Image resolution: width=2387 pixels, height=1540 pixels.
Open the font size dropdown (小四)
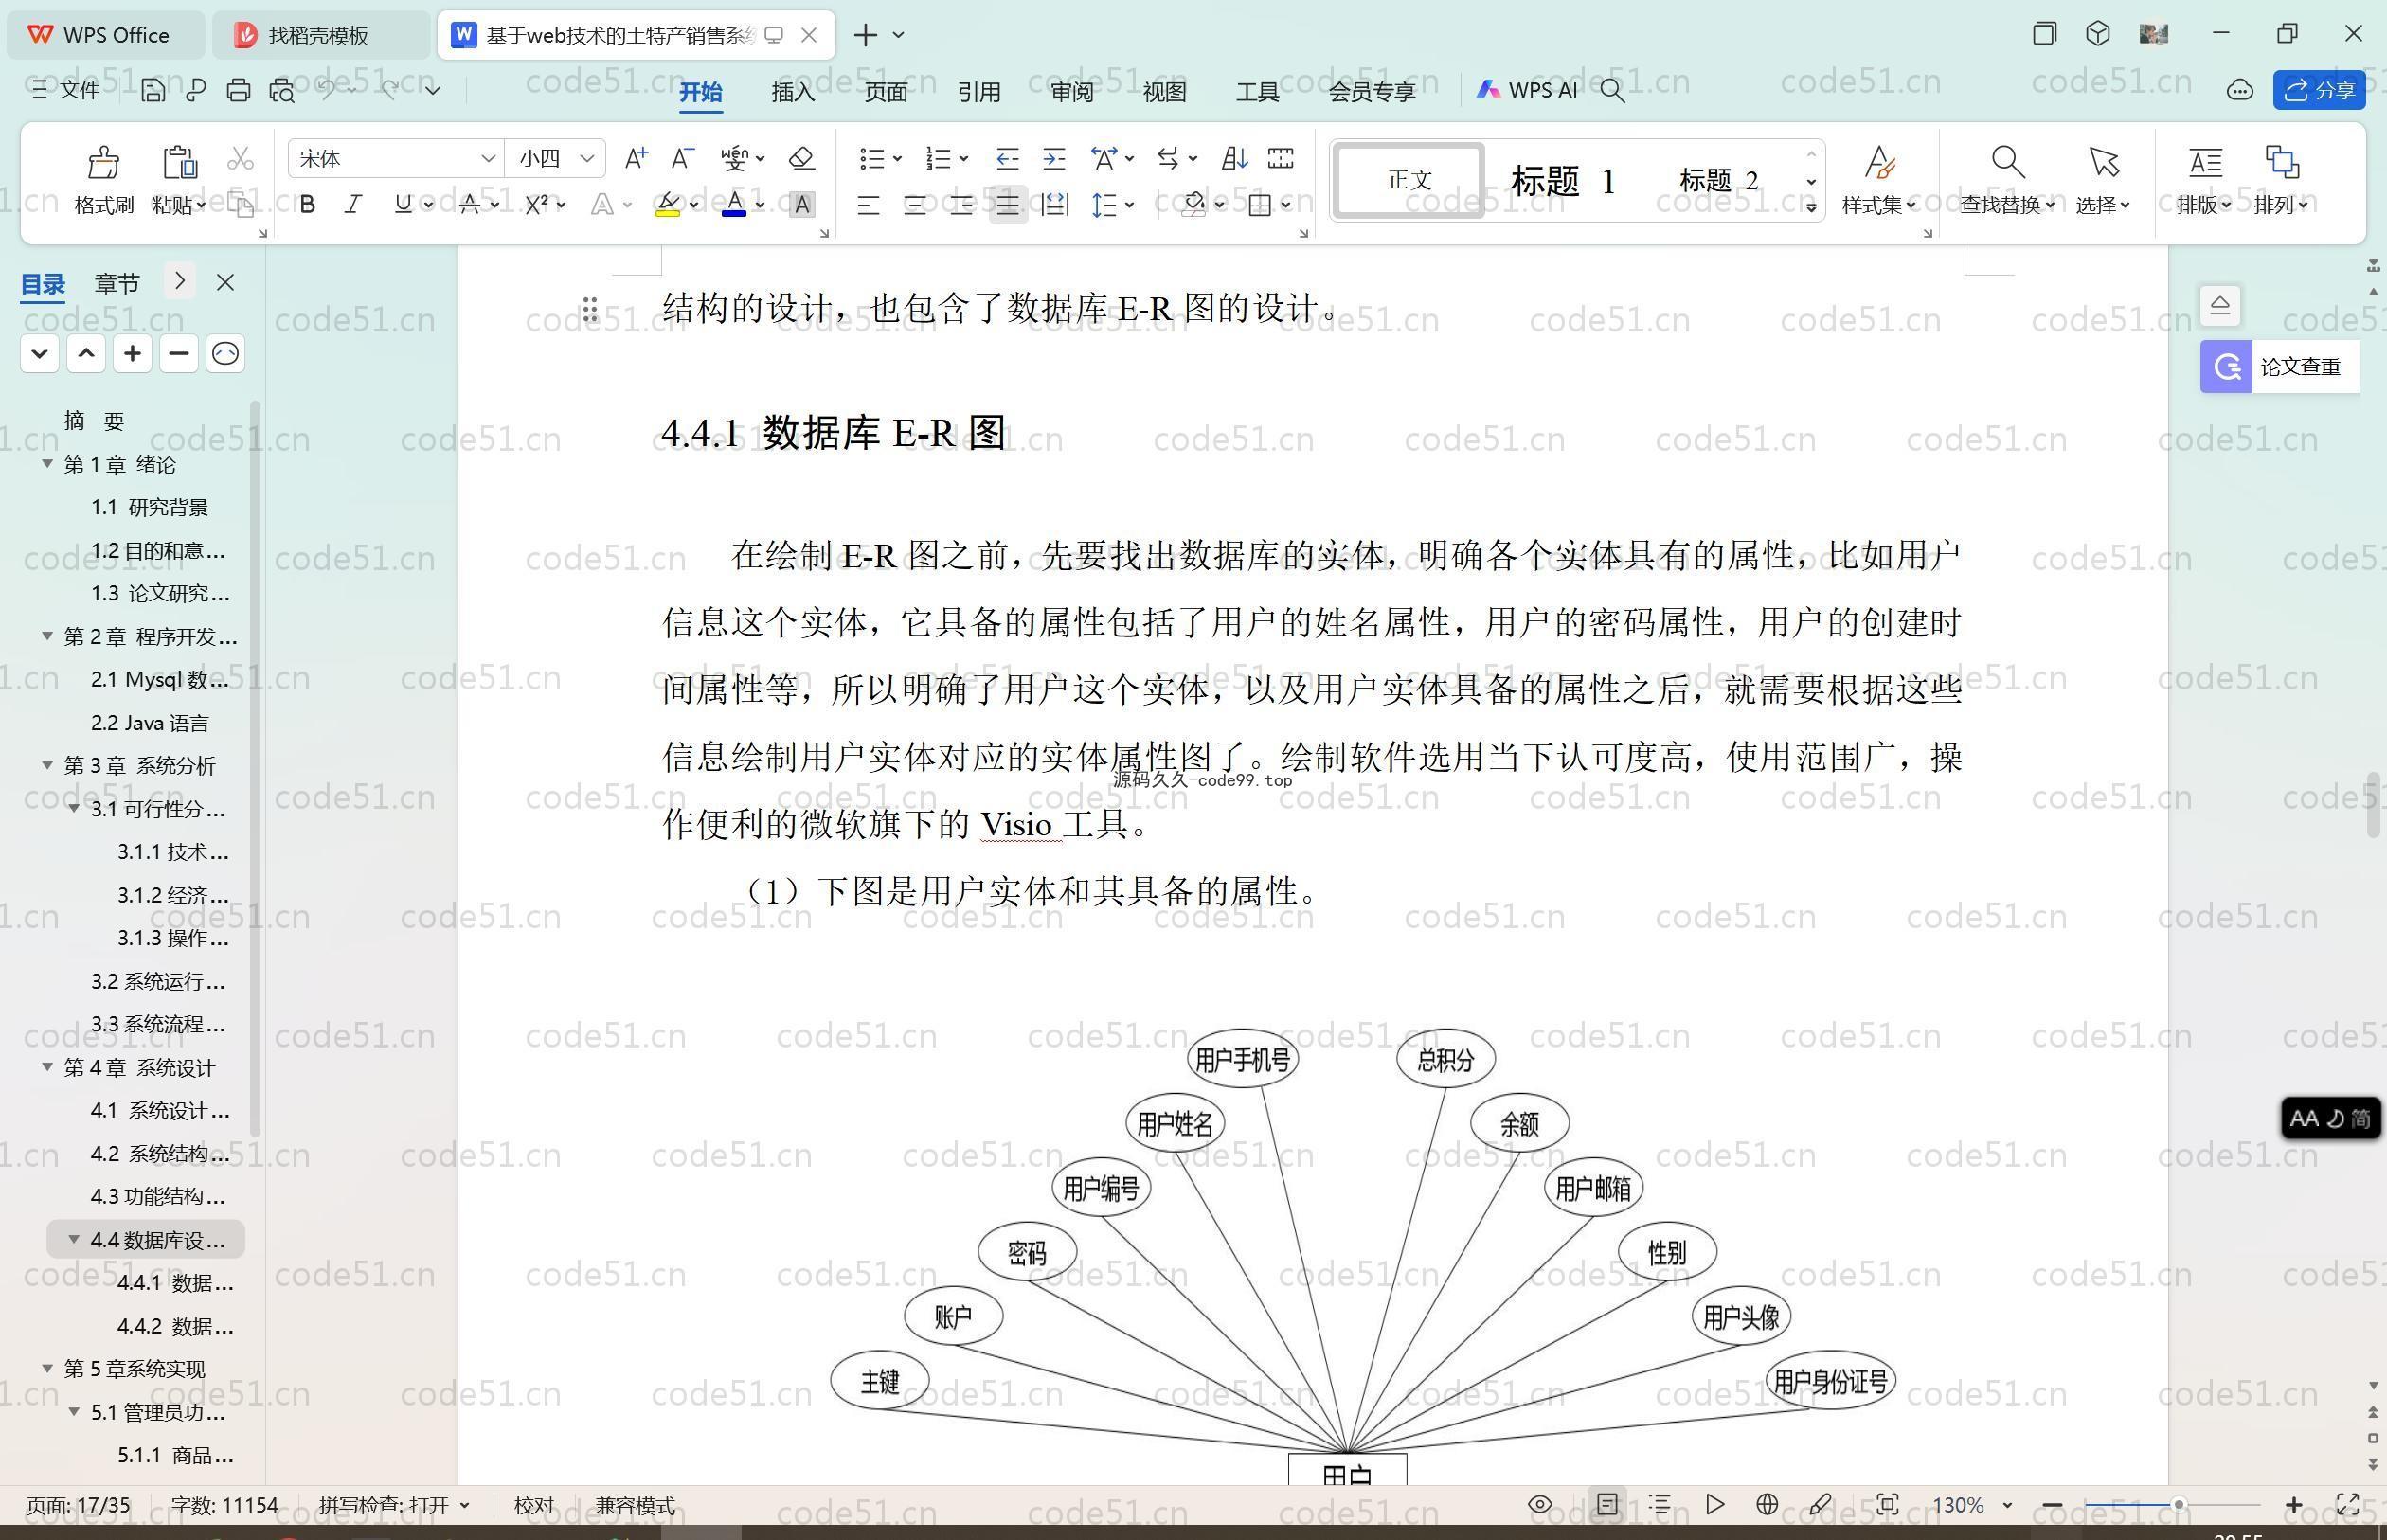point(587,158)
